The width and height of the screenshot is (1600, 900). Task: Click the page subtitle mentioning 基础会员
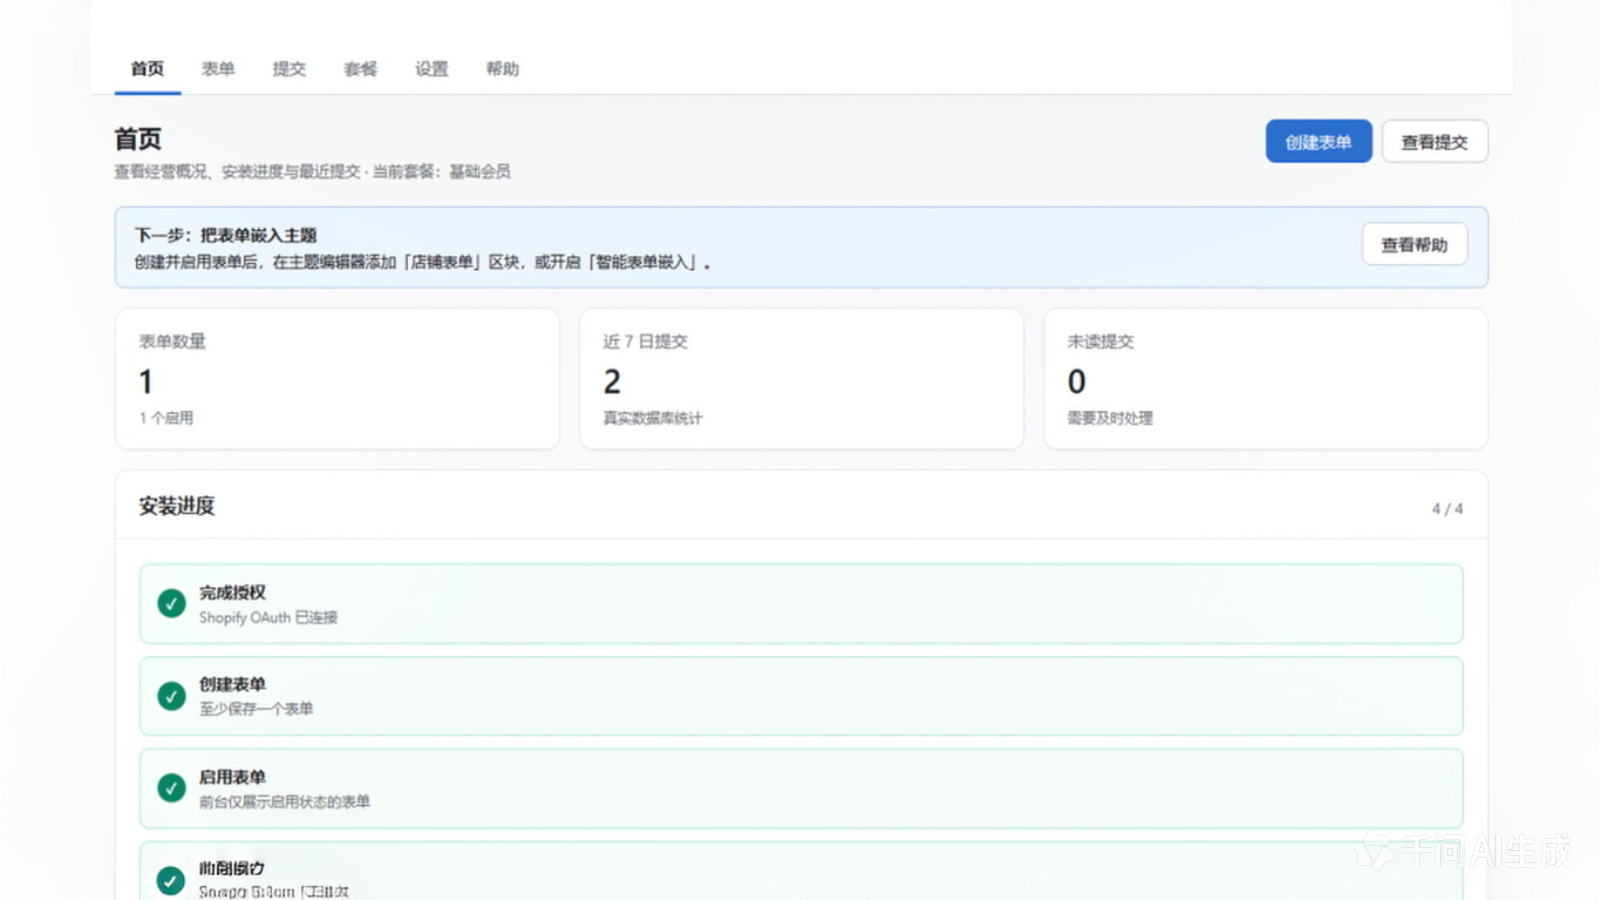pos(312,172)
